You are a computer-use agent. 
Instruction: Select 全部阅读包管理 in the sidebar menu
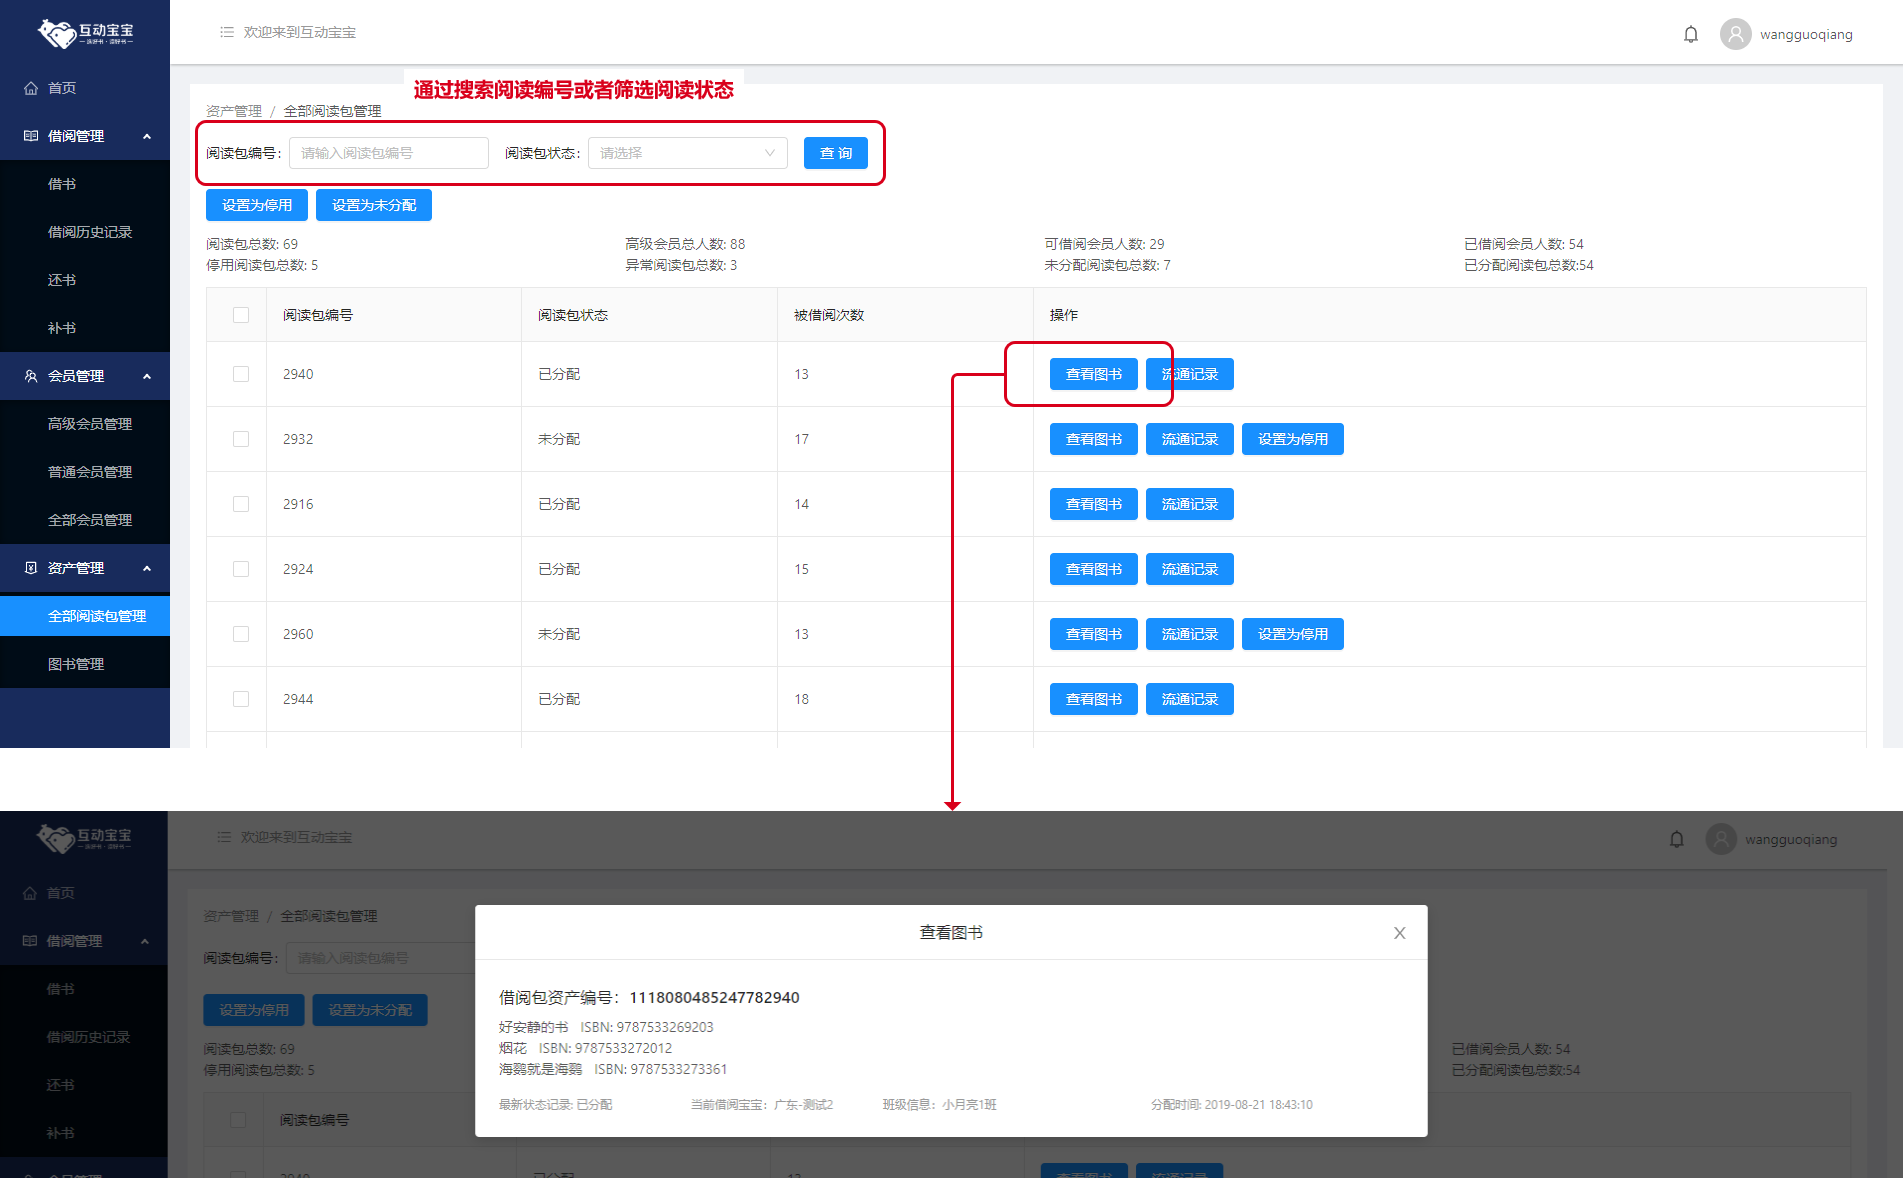(x=85, y=616)
